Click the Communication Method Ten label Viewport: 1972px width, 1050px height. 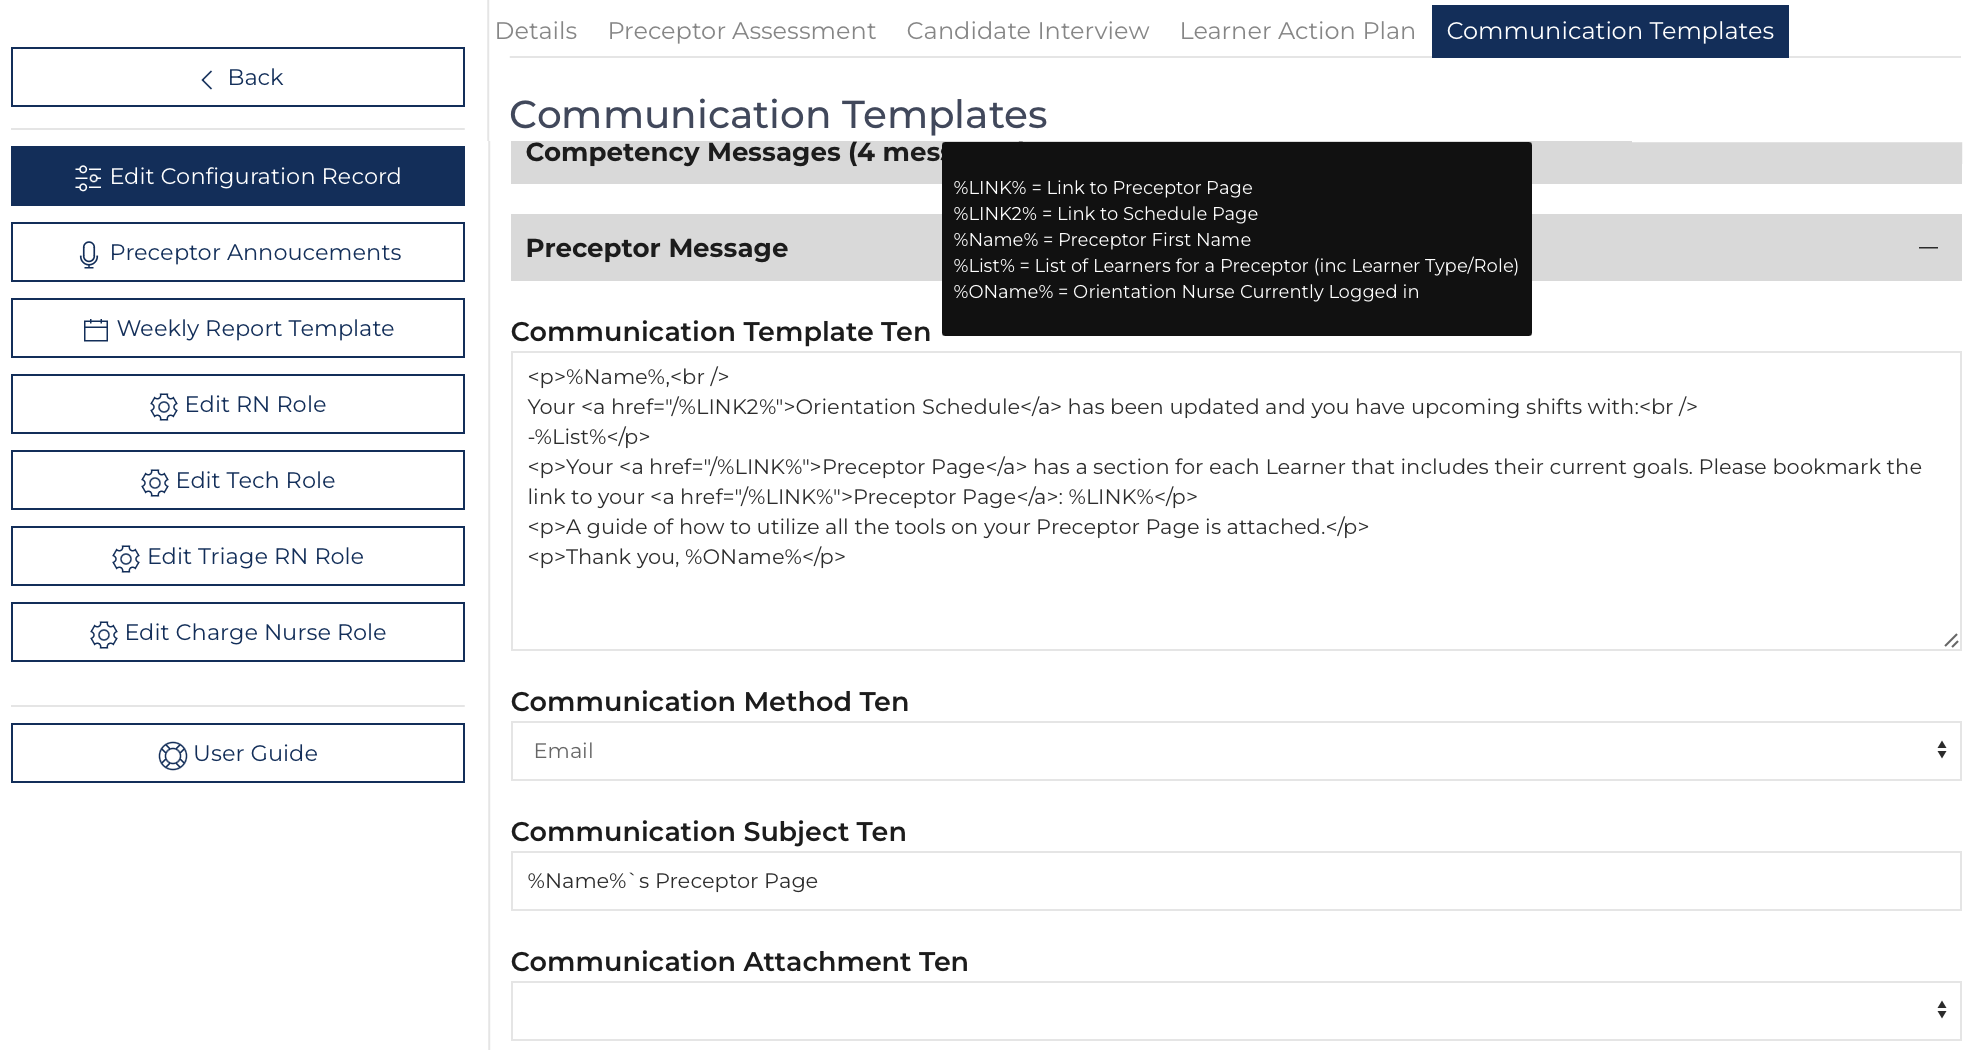pyautogui.click(x=710, y=702)
